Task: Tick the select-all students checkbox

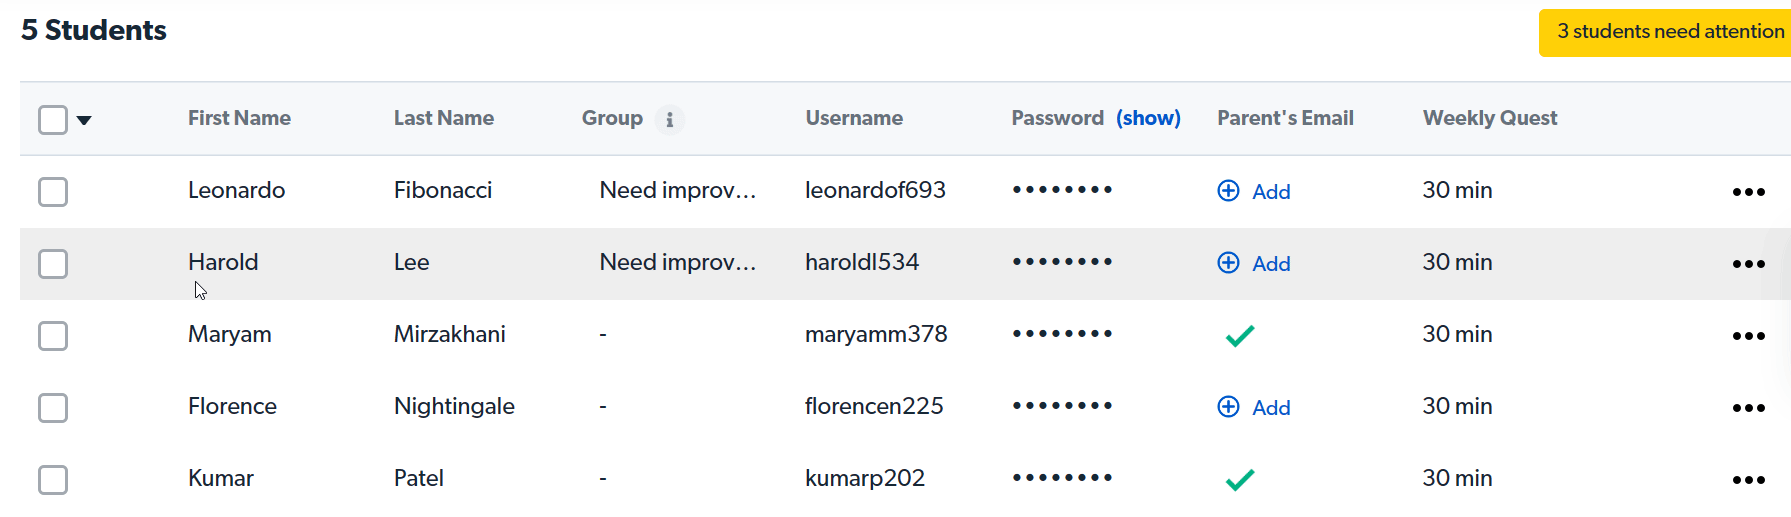Action: (53, 120)
